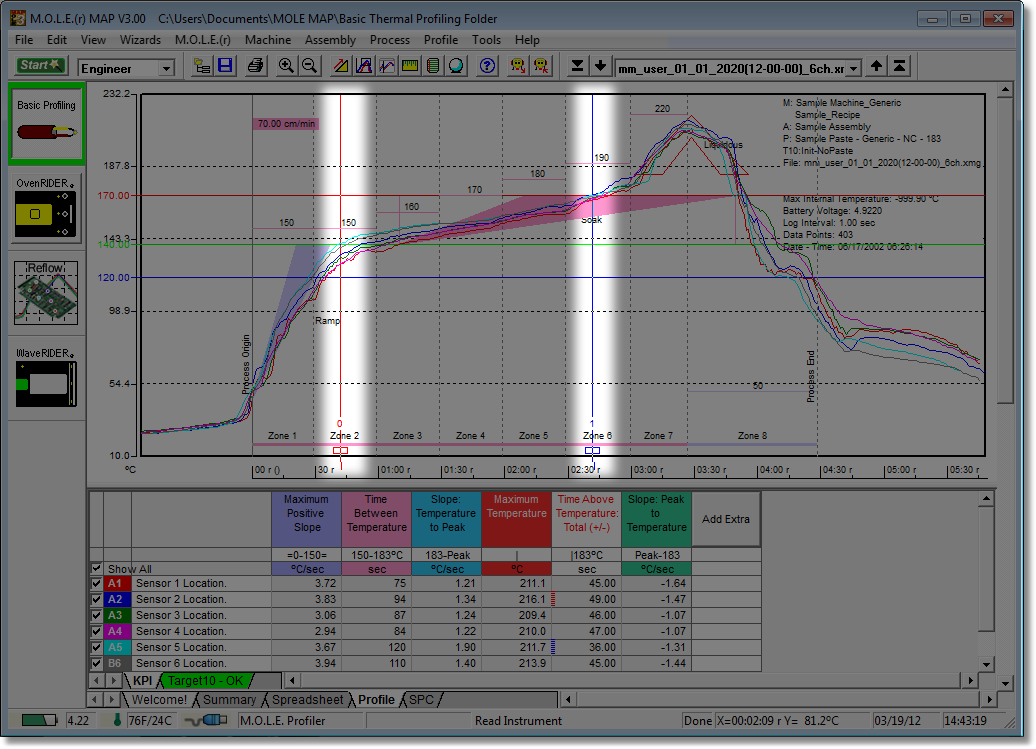Select the yellow ruler measure tool

point(410,66)
